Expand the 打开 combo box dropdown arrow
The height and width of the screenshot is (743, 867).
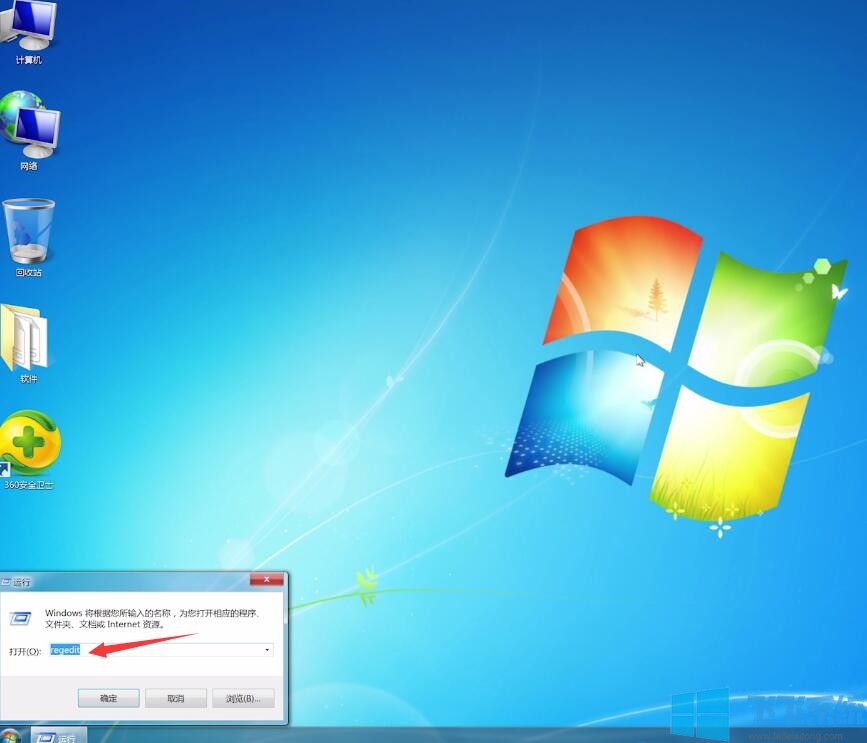click(x=267, y=650)
